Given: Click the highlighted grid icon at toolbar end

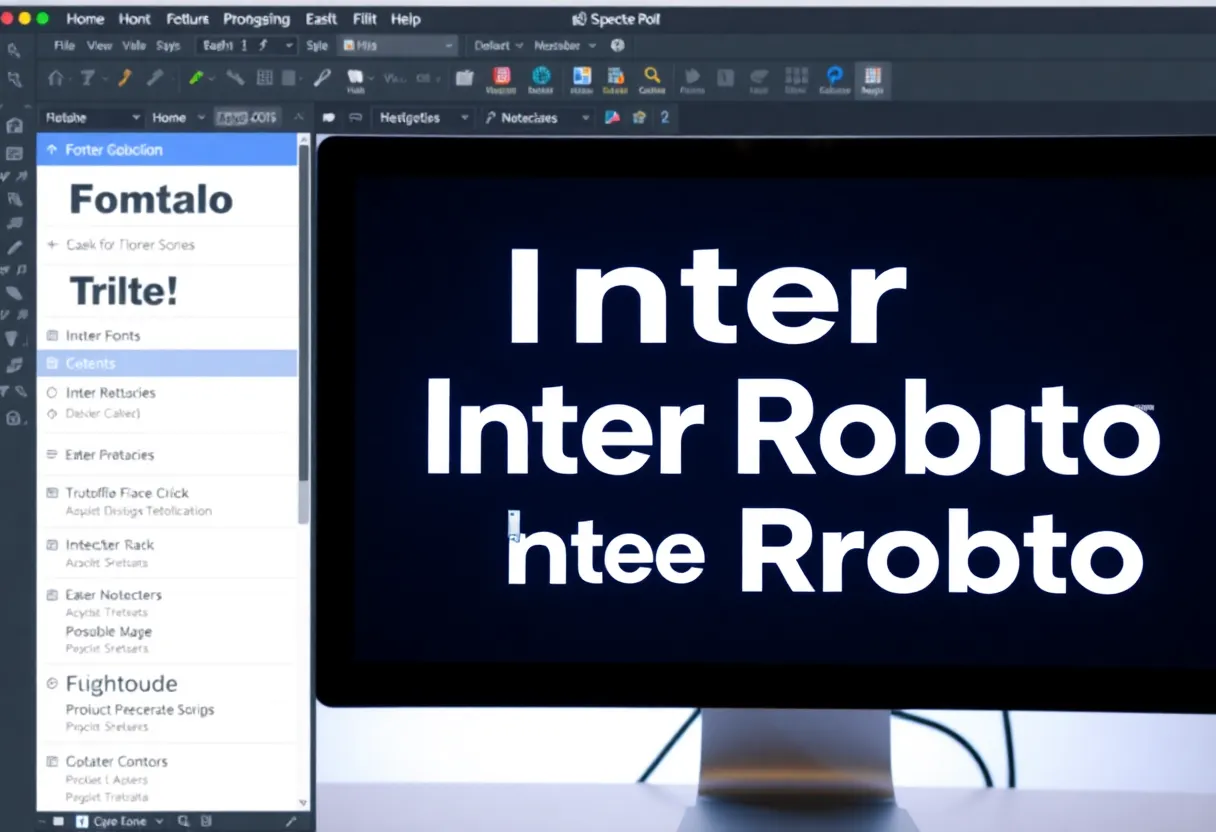Looking at the screenshot, I should tap(873, 76).
